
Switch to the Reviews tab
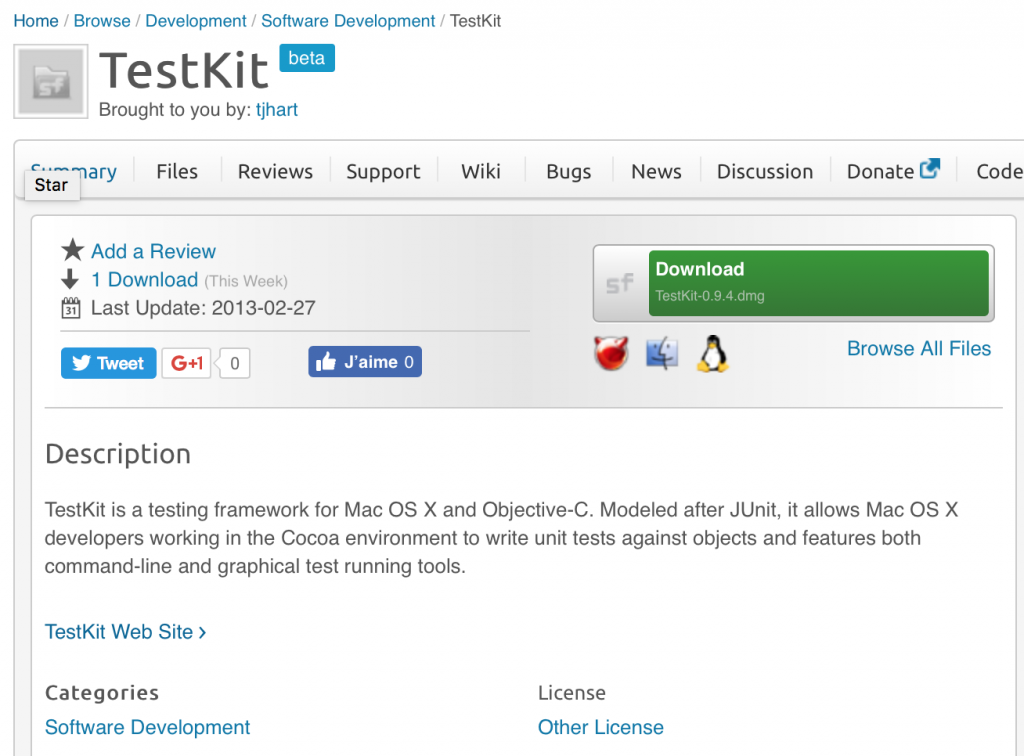[x=275, y=172]
